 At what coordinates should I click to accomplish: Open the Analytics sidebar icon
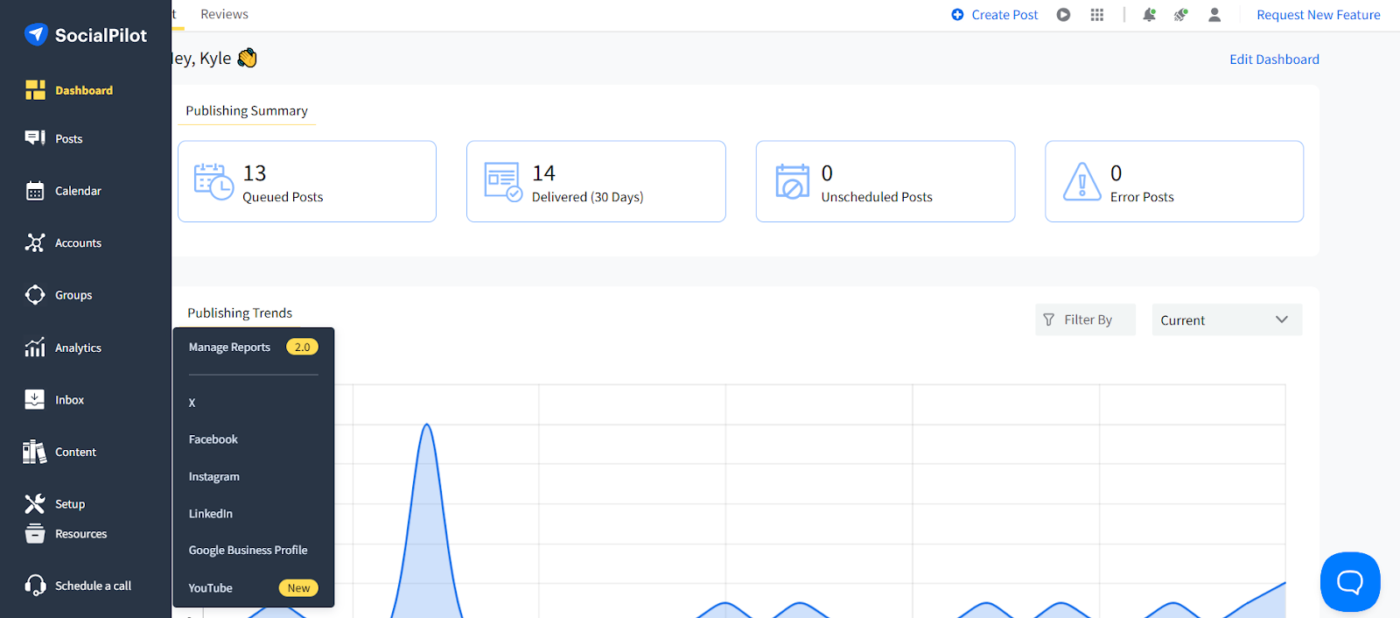[x=35, y=348]
